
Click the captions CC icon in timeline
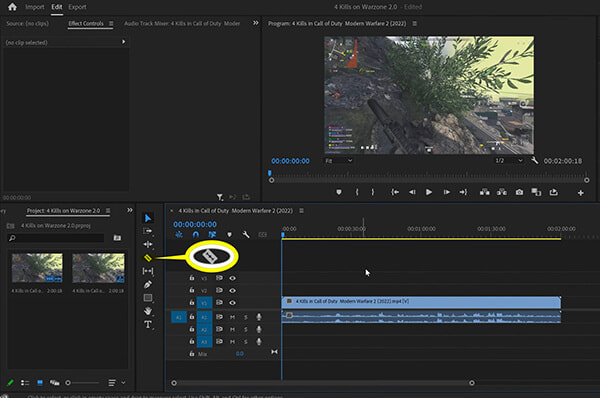tap(262, 235)
